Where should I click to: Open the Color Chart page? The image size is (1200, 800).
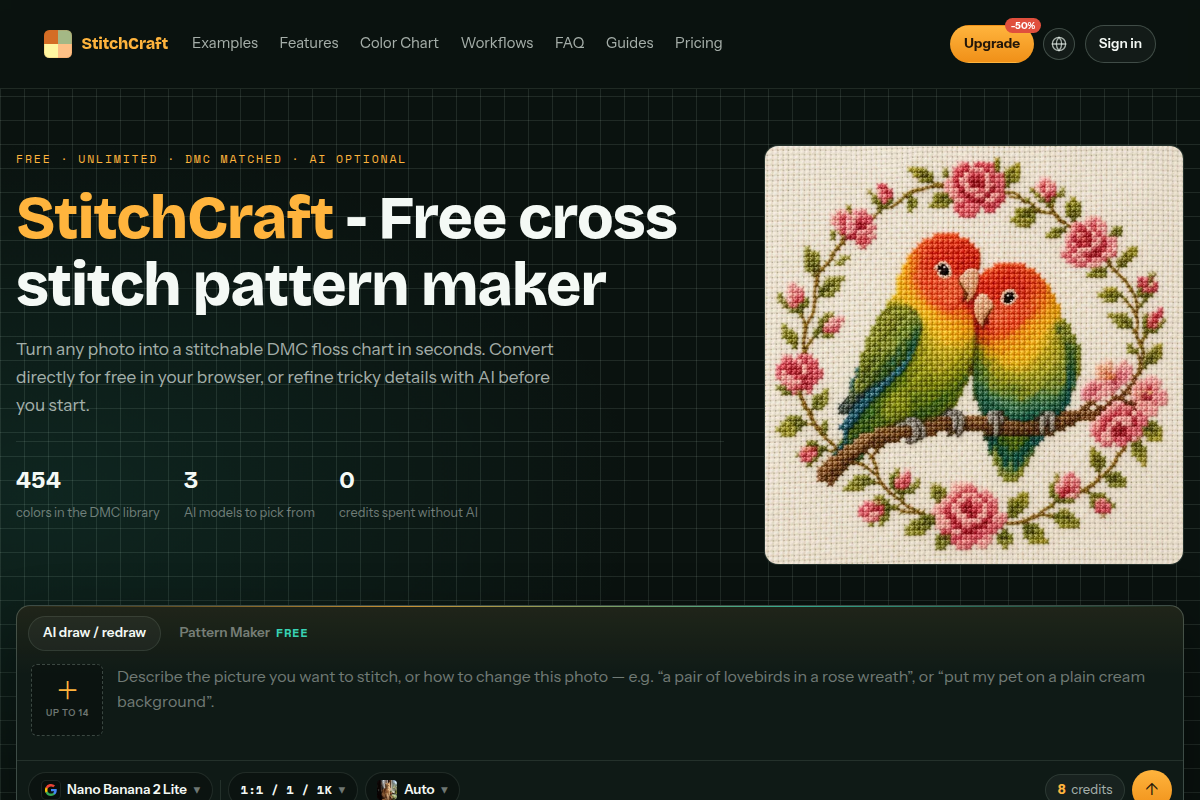399,43
